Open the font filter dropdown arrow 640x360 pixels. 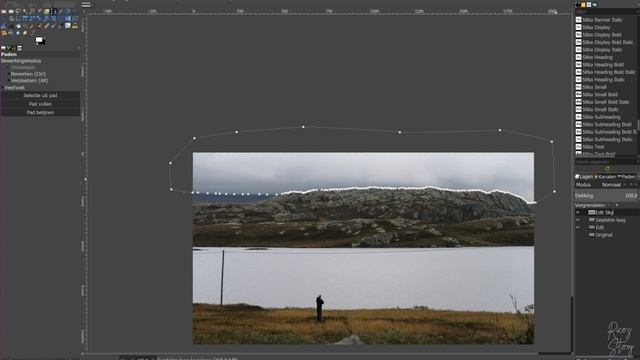point(638,12)
